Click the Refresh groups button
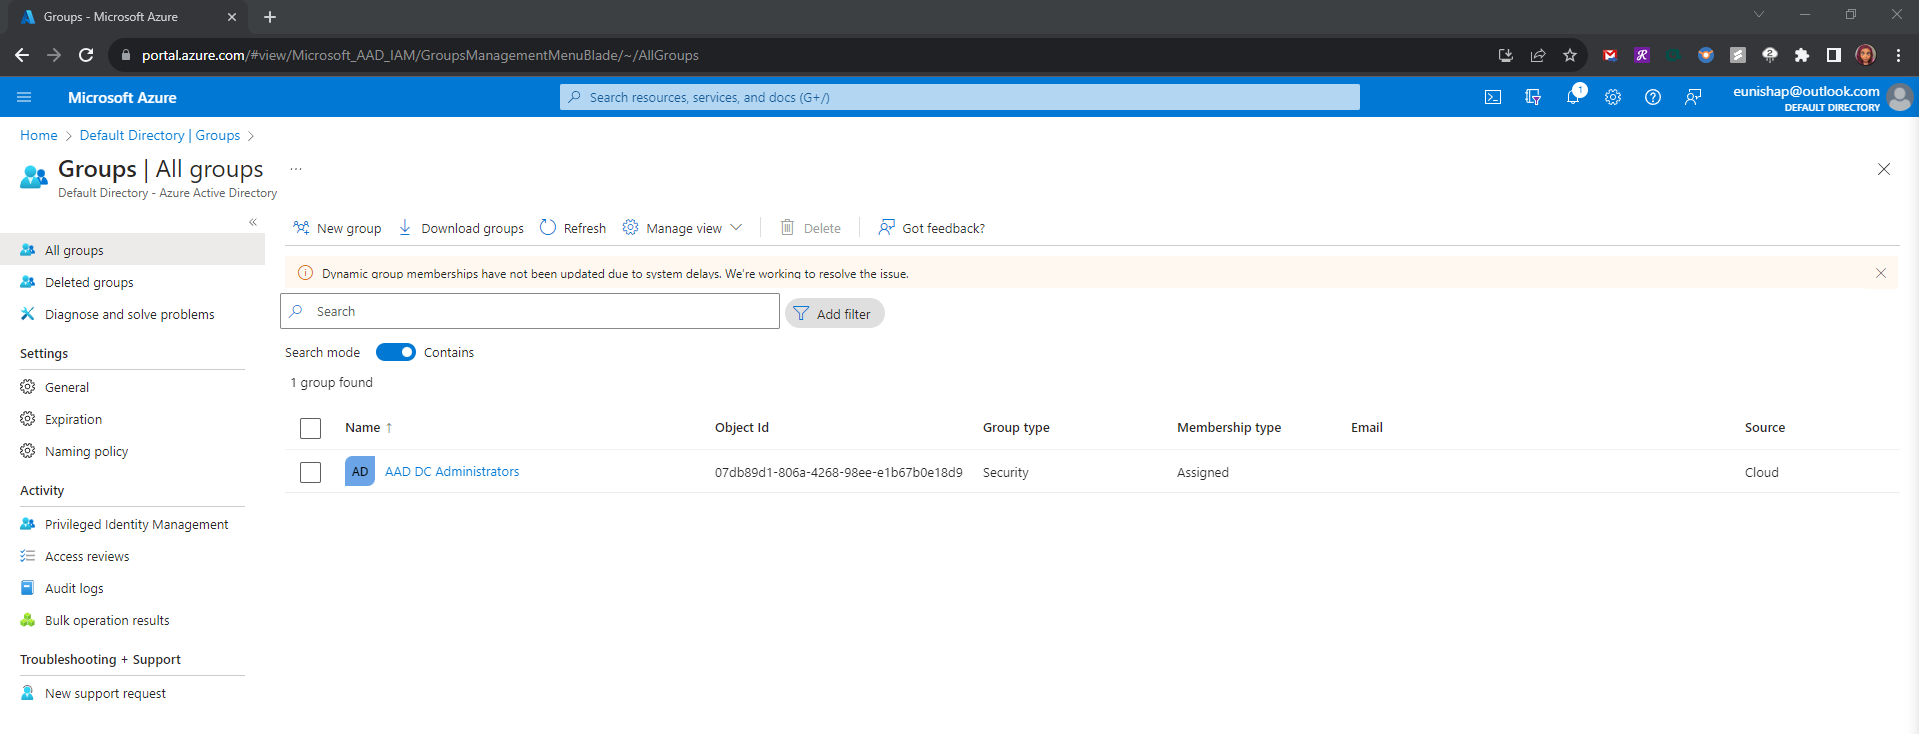 [573, 228]
